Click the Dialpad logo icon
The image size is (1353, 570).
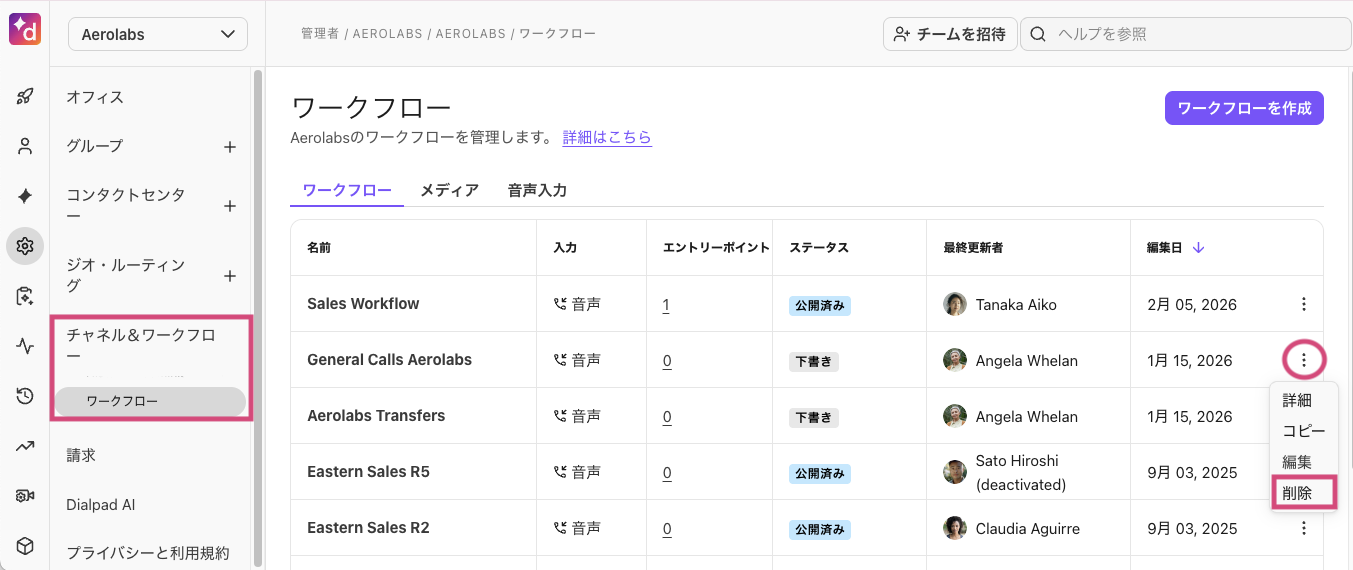(x=25, y=30)
